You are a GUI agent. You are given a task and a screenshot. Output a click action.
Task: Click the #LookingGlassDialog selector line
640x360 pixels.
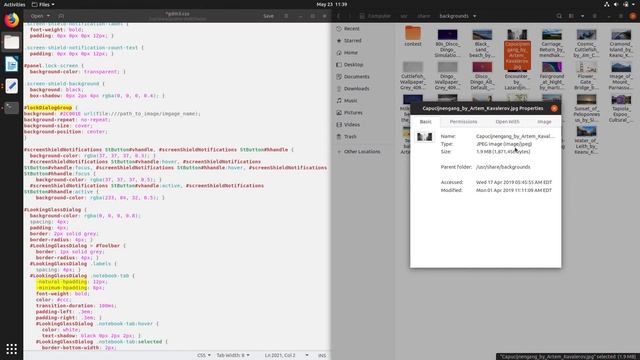55,210
